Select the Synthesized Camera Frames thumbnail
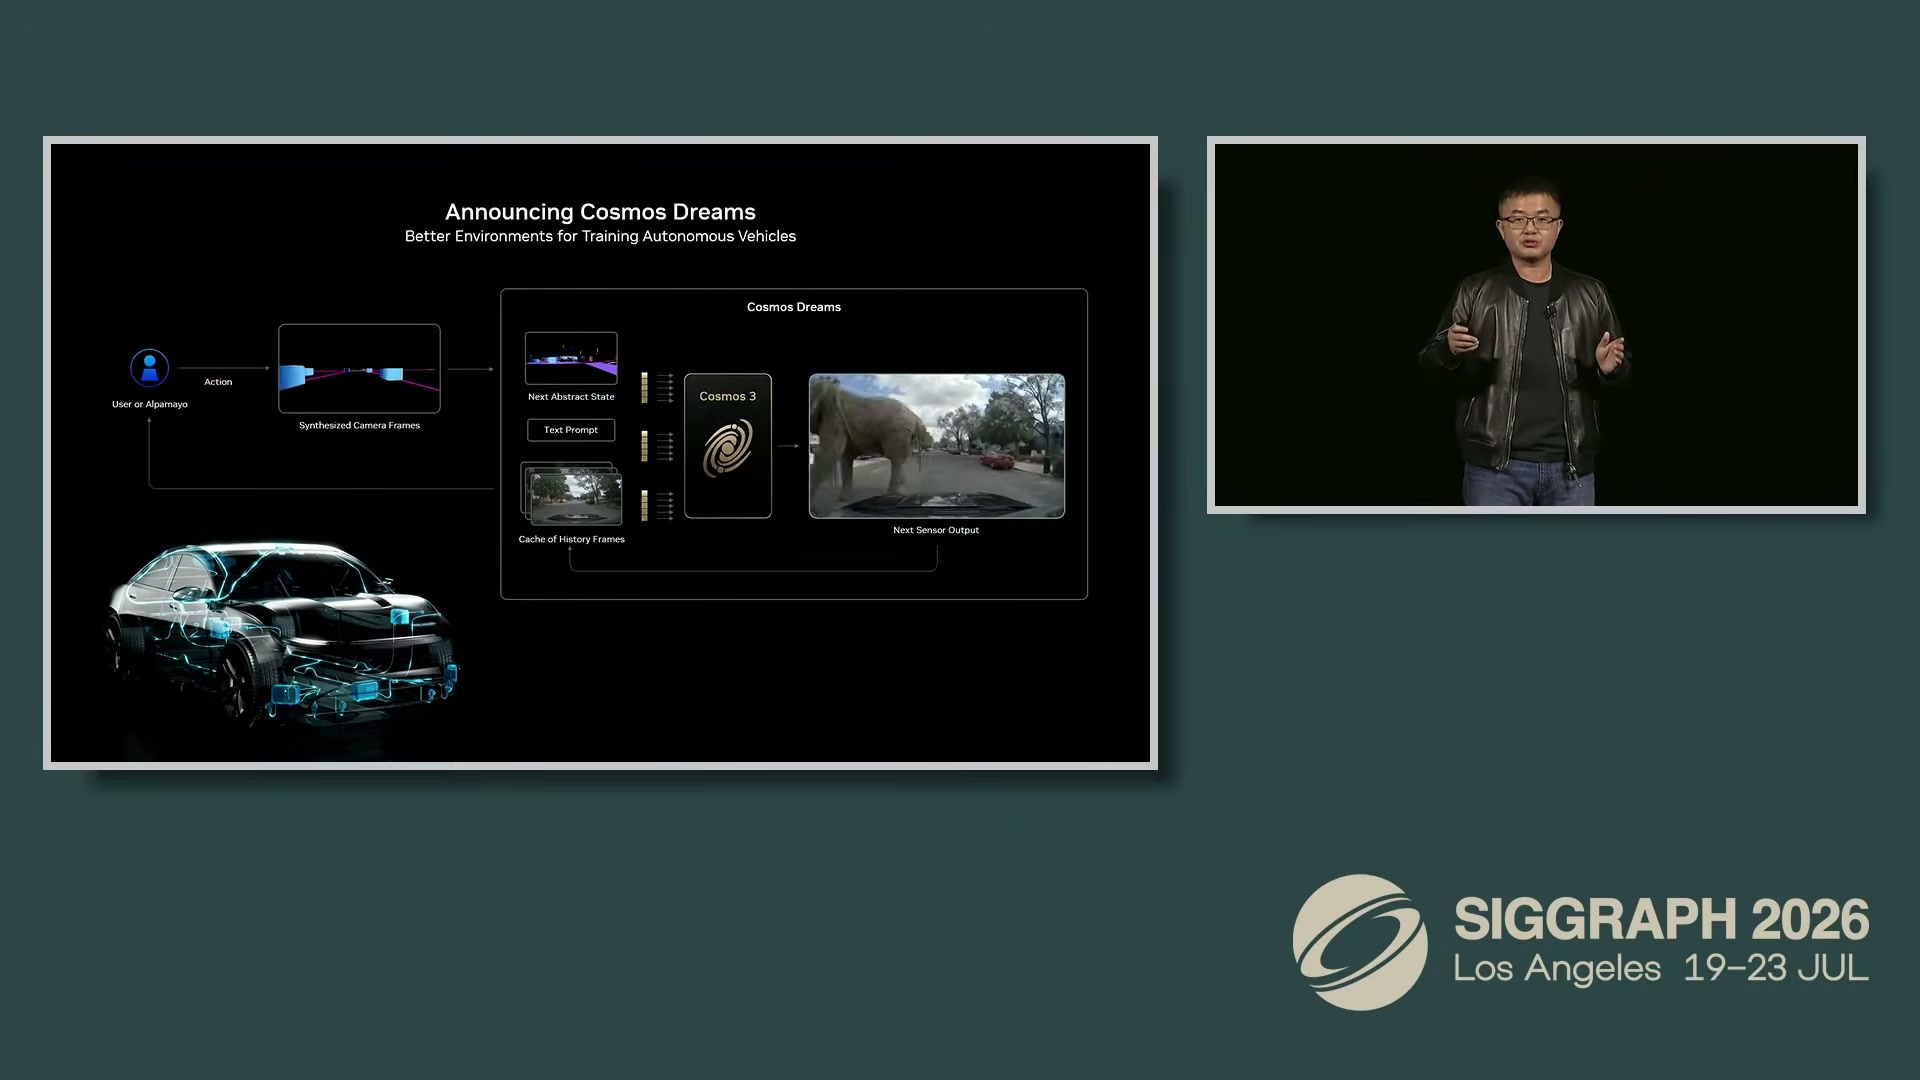Viewport: 1920px width, 1080px height. coord(359,368)
